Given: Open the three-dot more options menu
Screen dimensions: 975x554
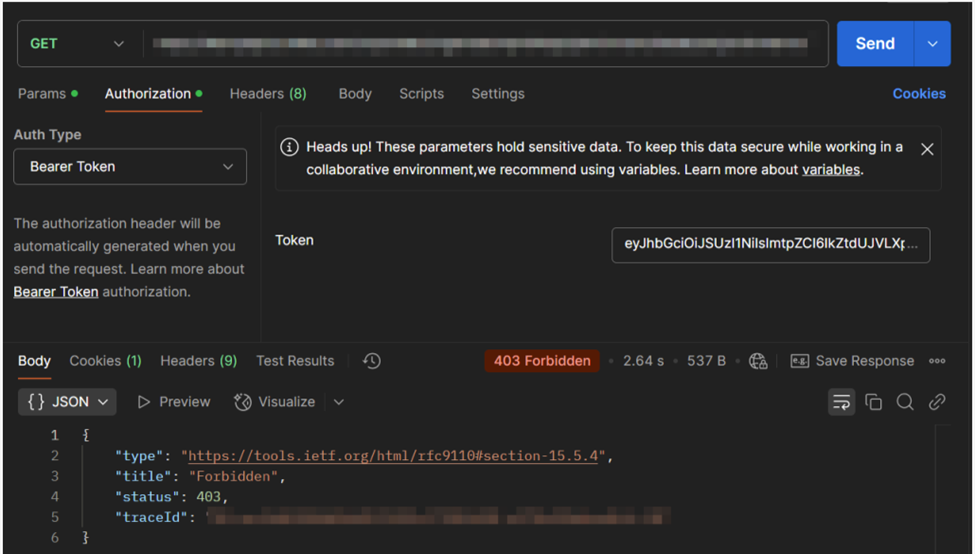Looking at the screenshot, I should click(x=937, y=361).
